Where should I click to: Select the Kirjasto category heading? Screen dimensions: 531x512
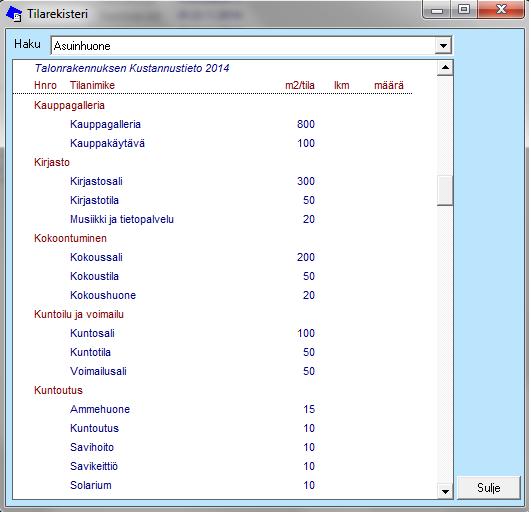point(52,162)
